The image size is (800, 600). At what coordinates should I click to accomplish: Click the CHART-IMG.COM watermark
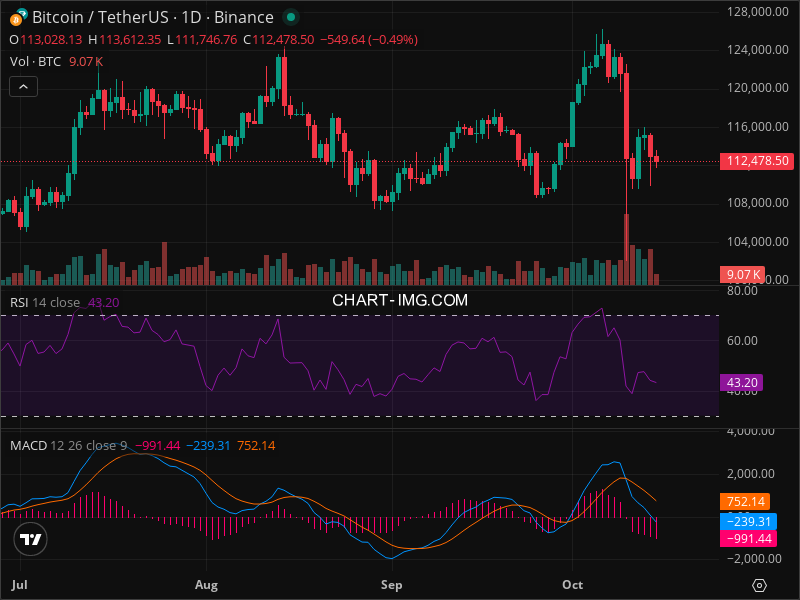[400, 299]
